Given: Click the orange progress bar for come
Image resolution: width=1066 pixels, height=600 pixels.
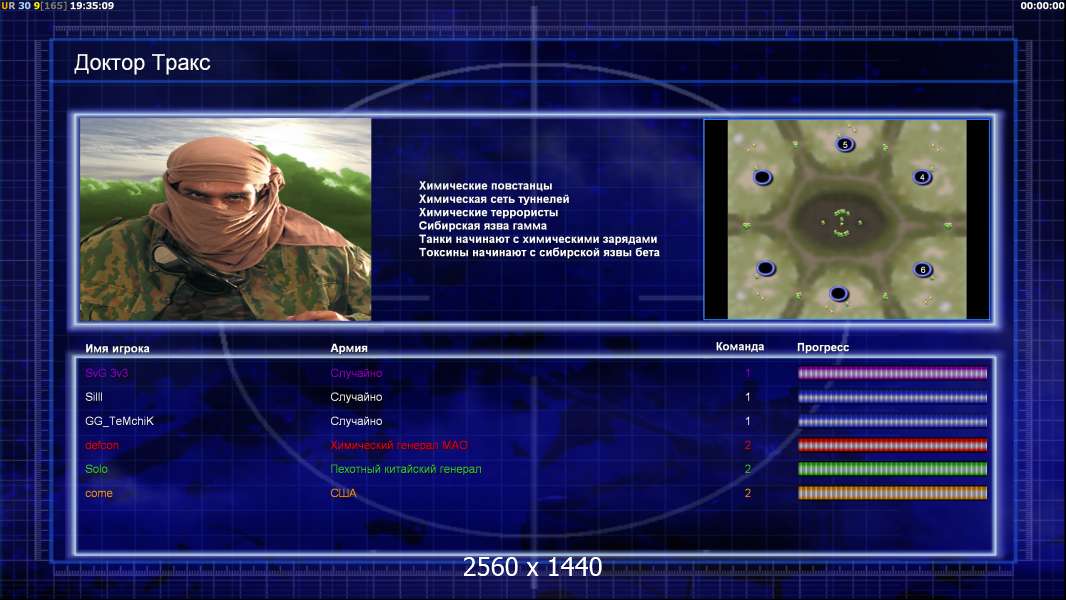Looking at the screenshot, I should pos(892,493).
